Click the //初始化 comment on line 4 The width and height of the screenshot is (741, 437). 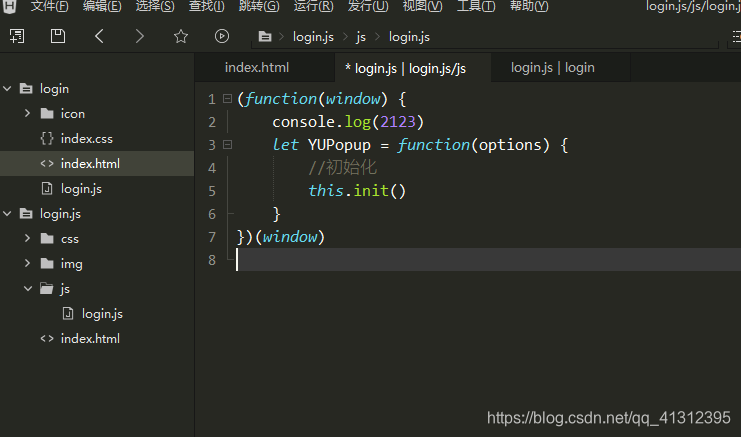343,167
